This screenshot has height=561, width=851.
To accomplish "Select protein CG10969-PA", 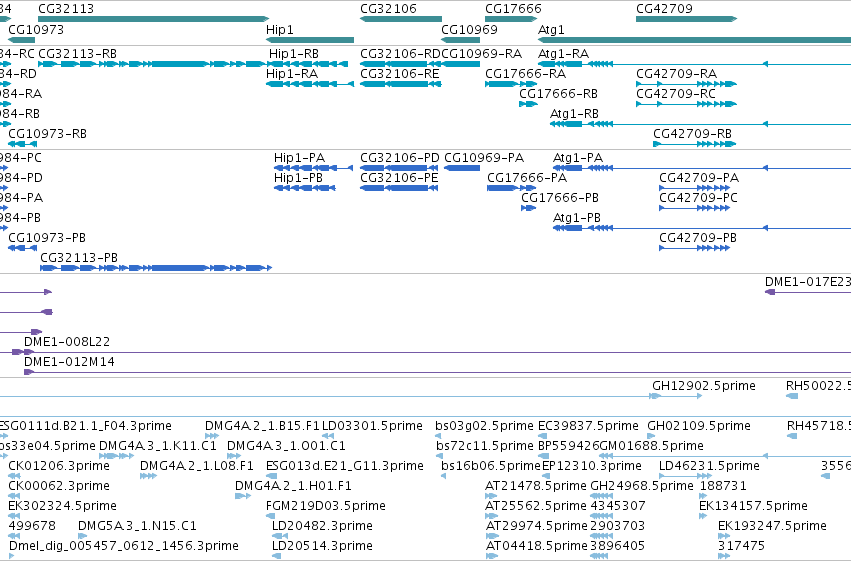I will tap(462, 168).
